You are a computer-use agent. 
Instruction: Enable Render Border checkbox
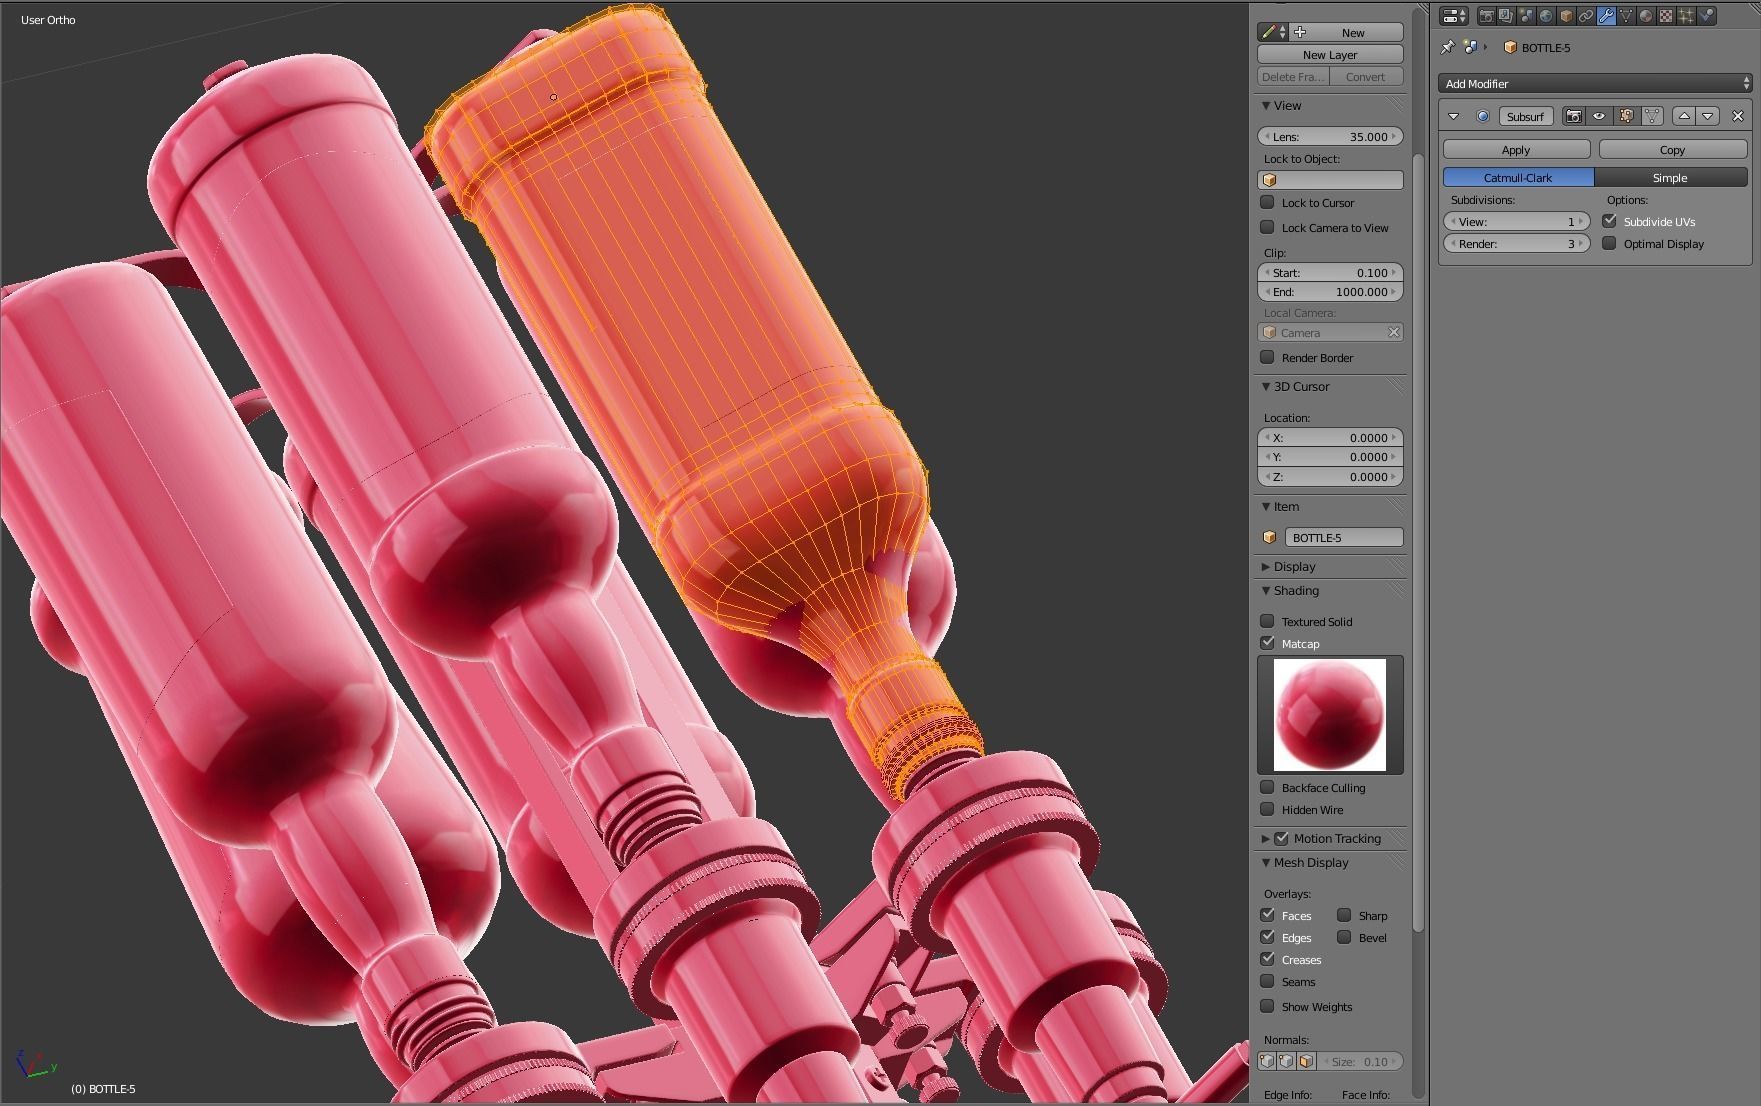pos(1267,357)
